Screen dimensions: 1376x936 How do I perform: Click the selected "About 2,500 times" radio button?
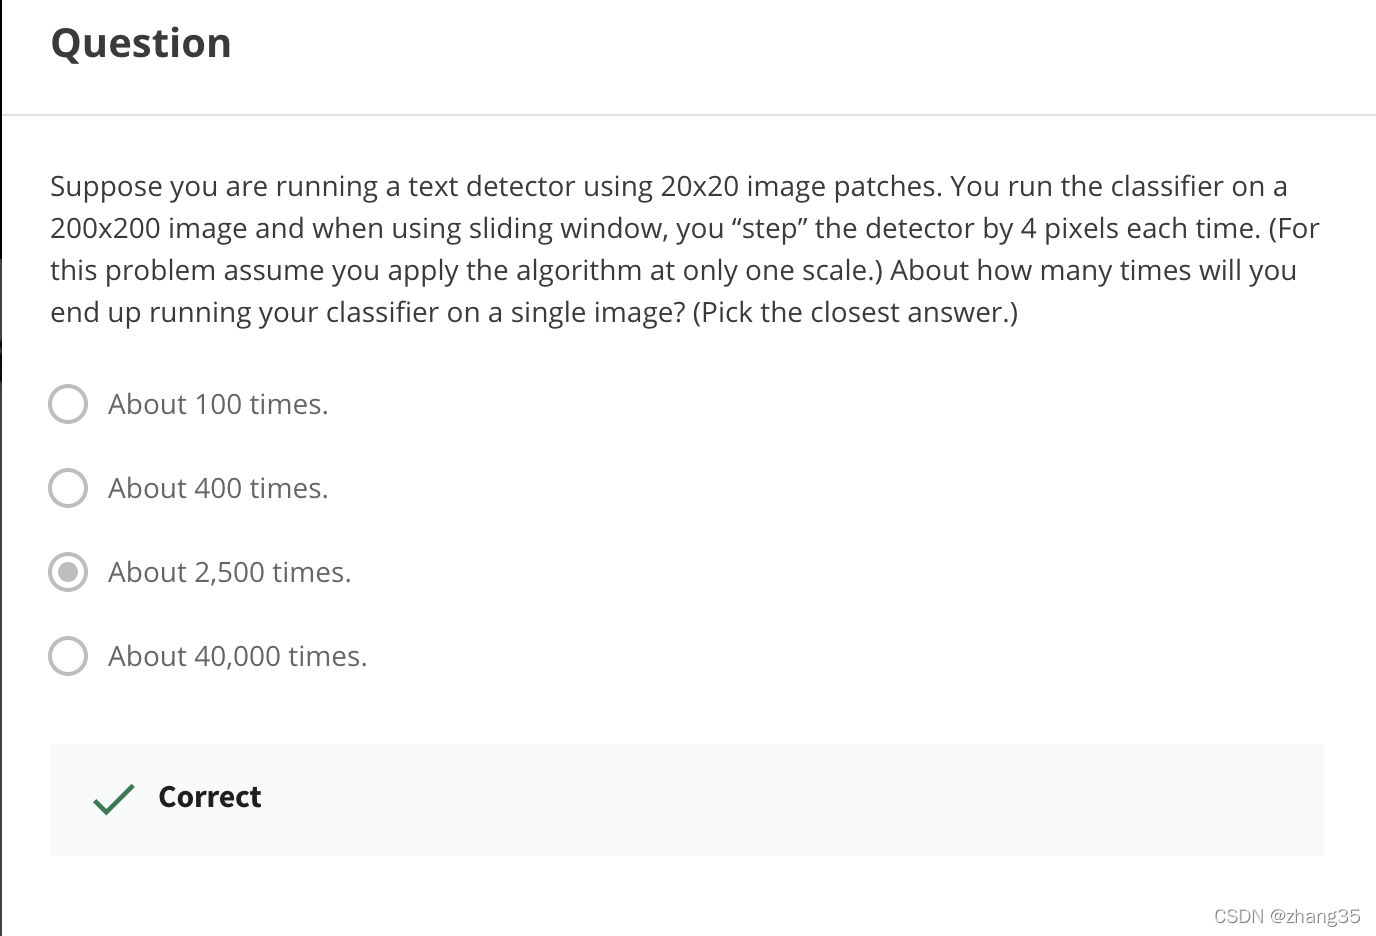[x=68, y=572]
